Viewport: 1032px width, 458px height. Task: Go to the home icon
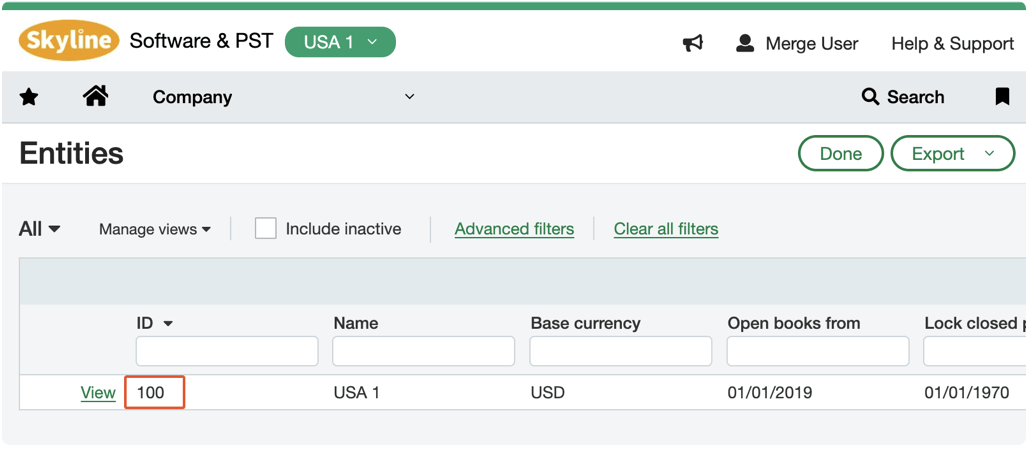(x=95, y=97)
